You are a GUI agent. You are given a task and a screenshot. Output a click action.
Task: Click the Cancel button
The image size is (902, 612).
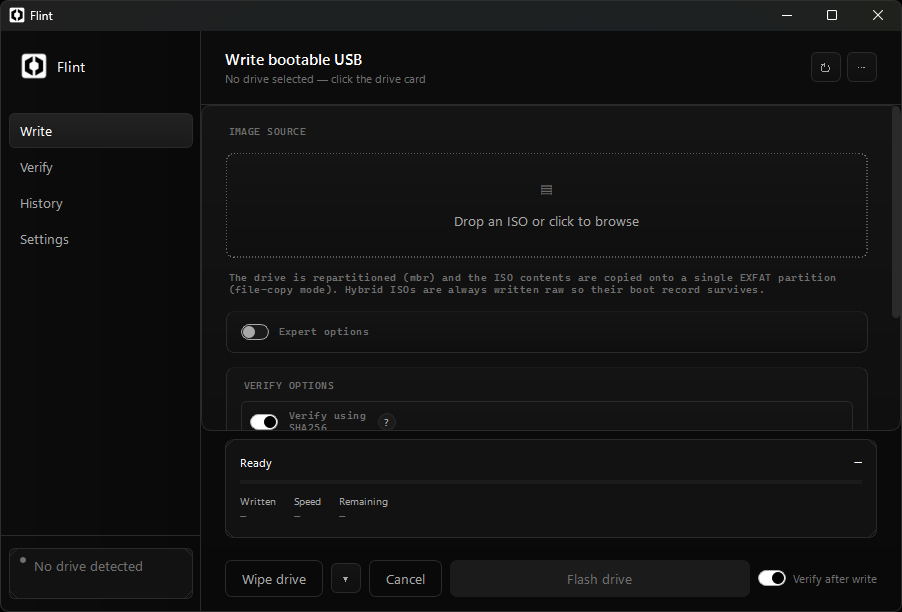pyautogui.click(x=405, y=579)
